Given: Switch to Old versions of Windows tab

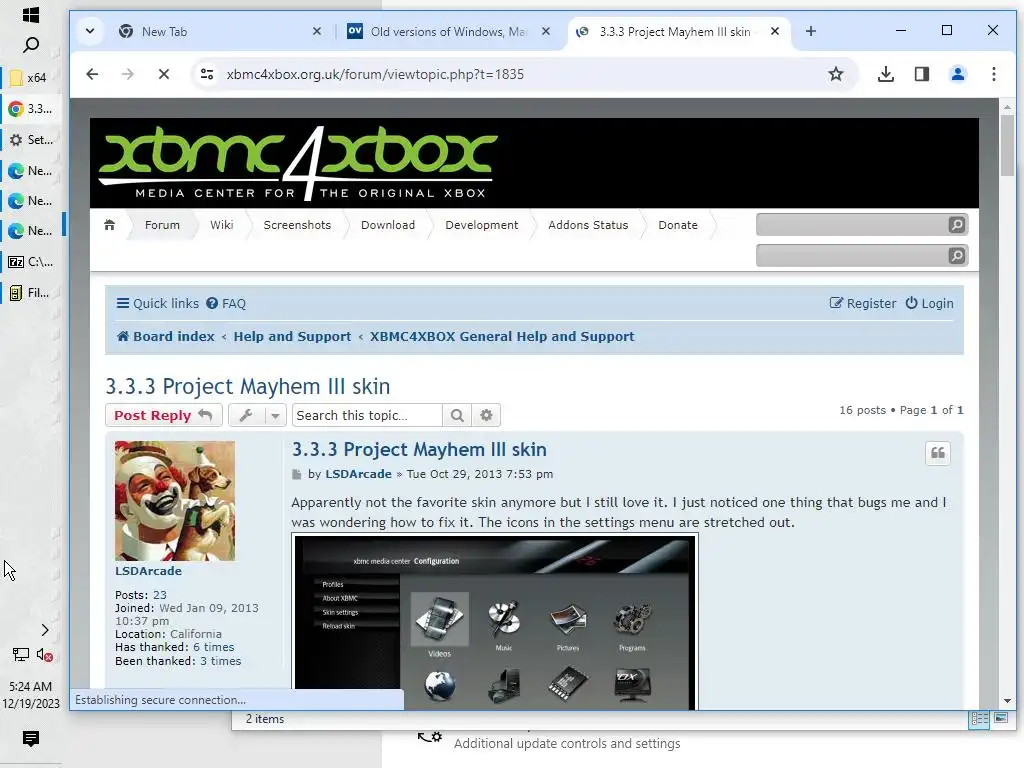Looking at the screenshot, I should coord(449,31).
